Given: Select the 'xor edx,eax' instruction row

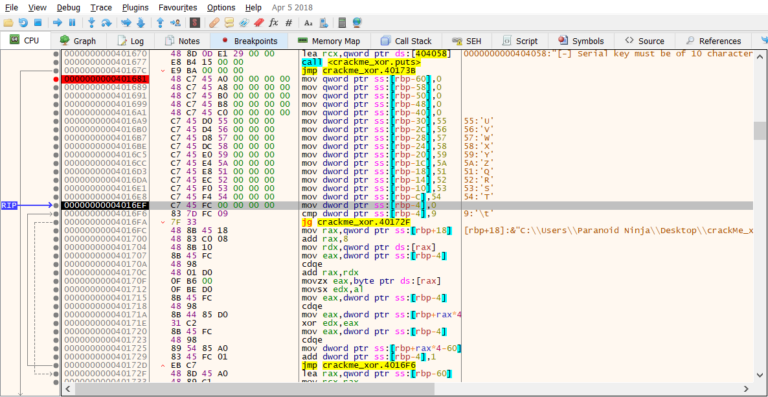Looking at the screenshot, I should [330, 323].
